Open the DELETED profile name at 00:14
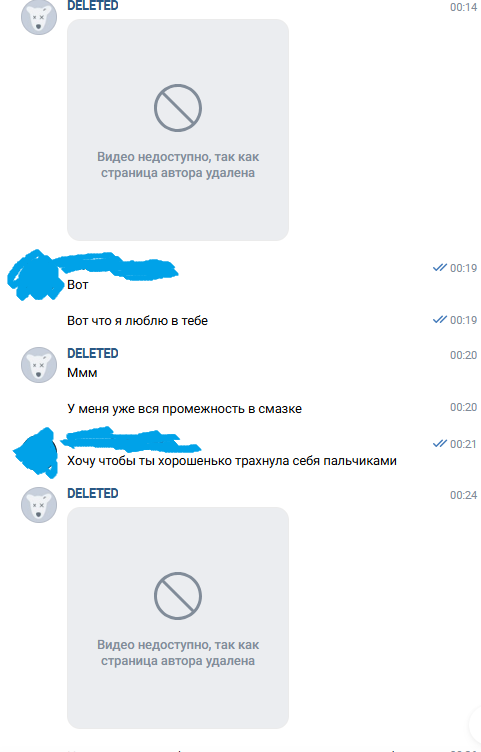 point(93,6)
